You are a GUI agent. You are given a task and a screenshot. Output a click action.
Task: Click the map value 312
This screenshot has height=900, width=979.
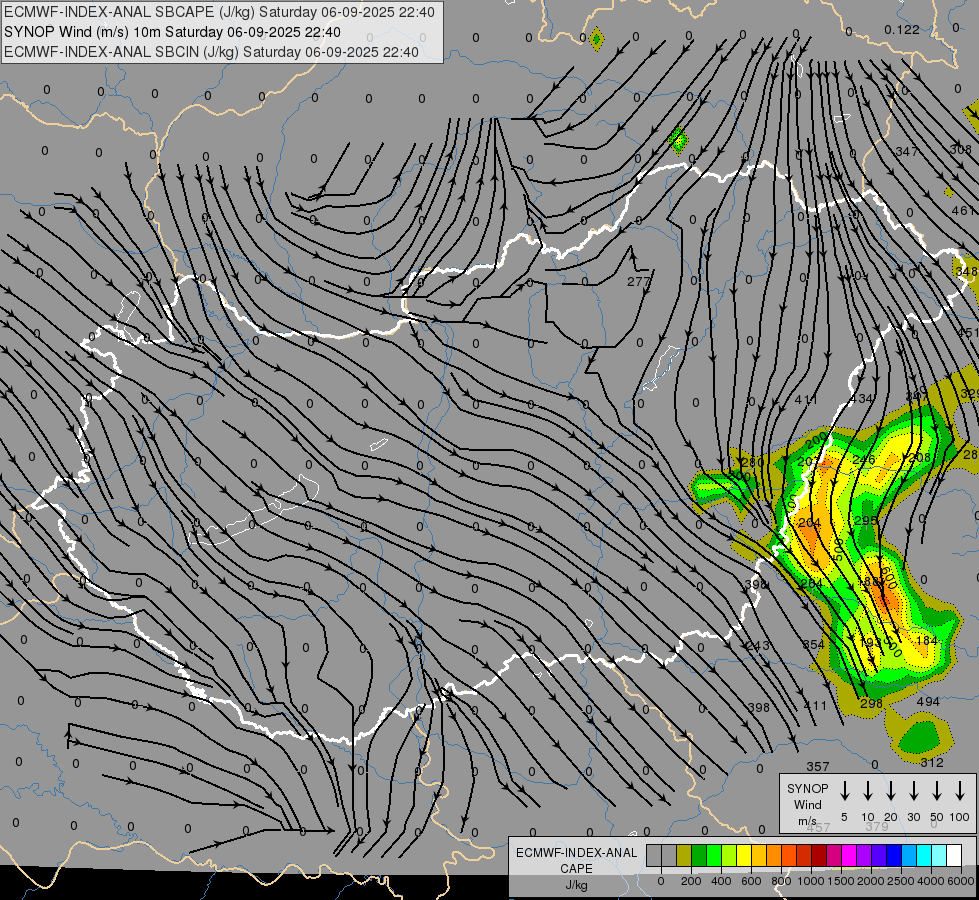932,763
